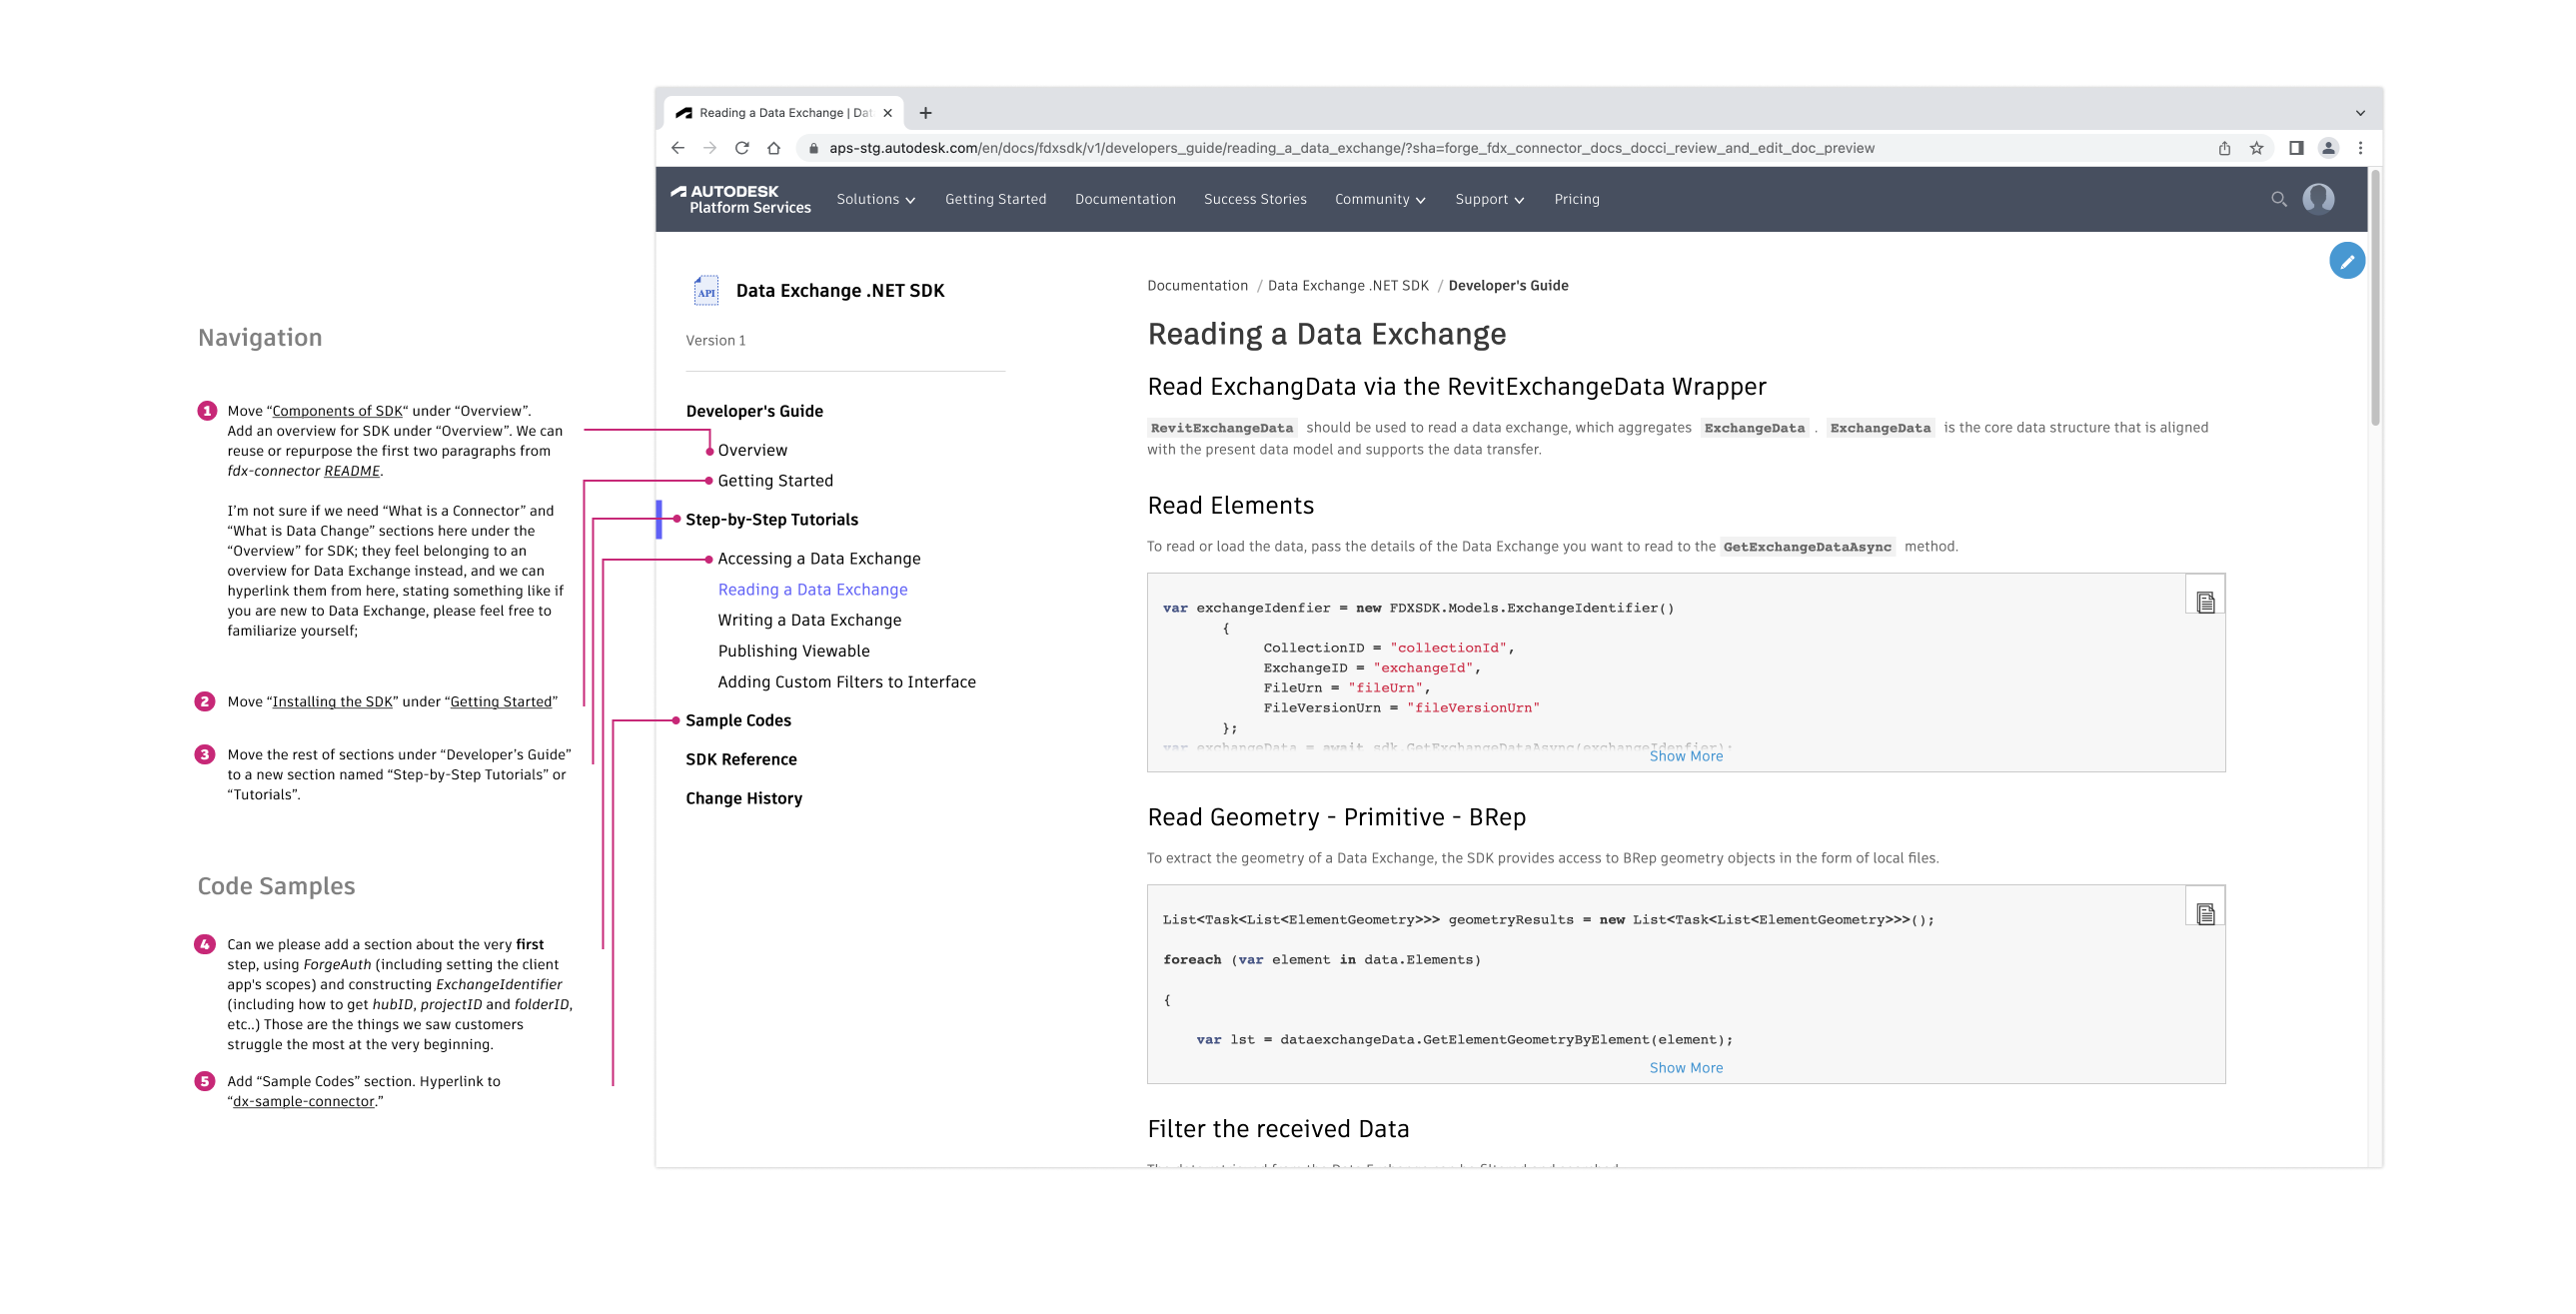This screenshot has height=1314, width=2576.
Task: Open Accessing a Data Exchange page
Action: [x=819, y=559]
